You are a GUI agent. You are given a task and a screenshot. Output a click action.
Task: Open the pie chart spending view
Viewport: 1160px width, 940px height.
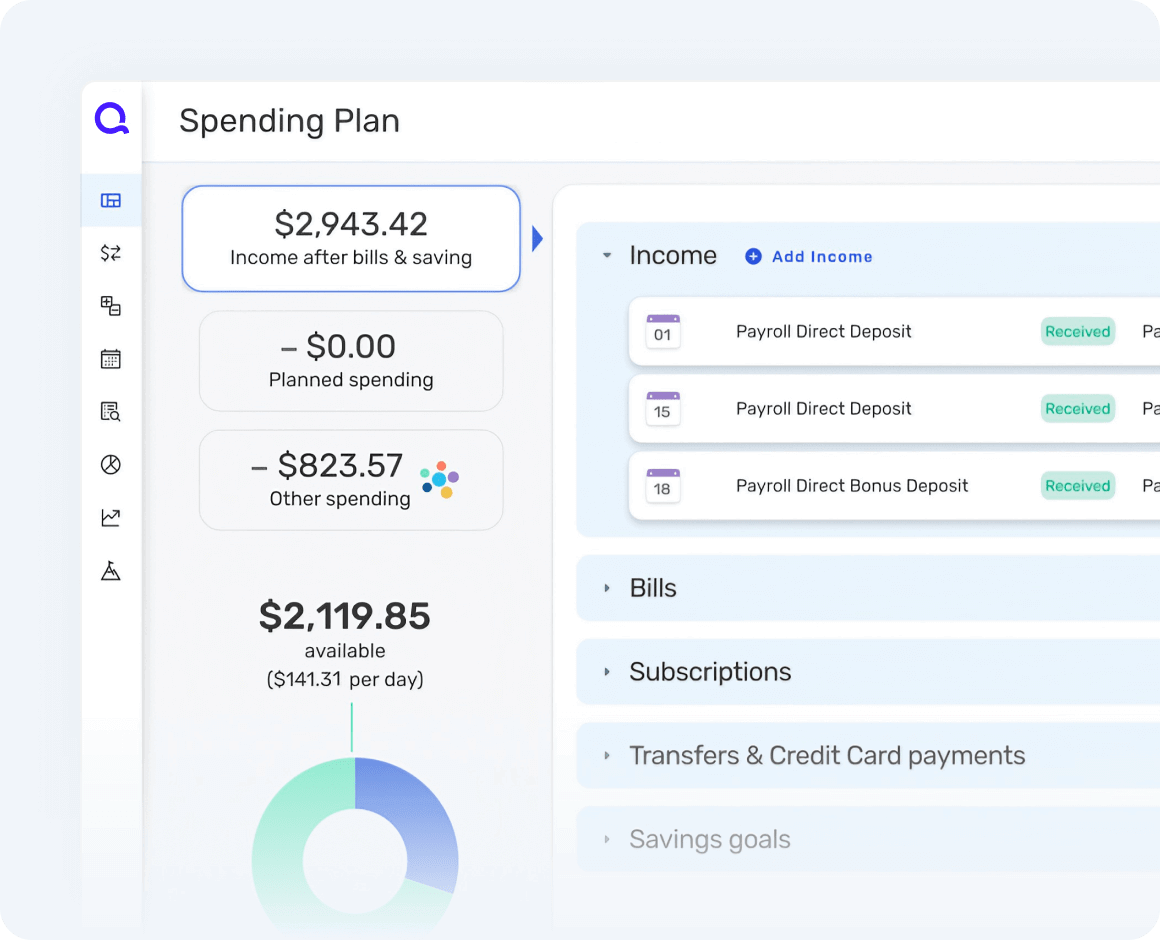pos(111,464)
